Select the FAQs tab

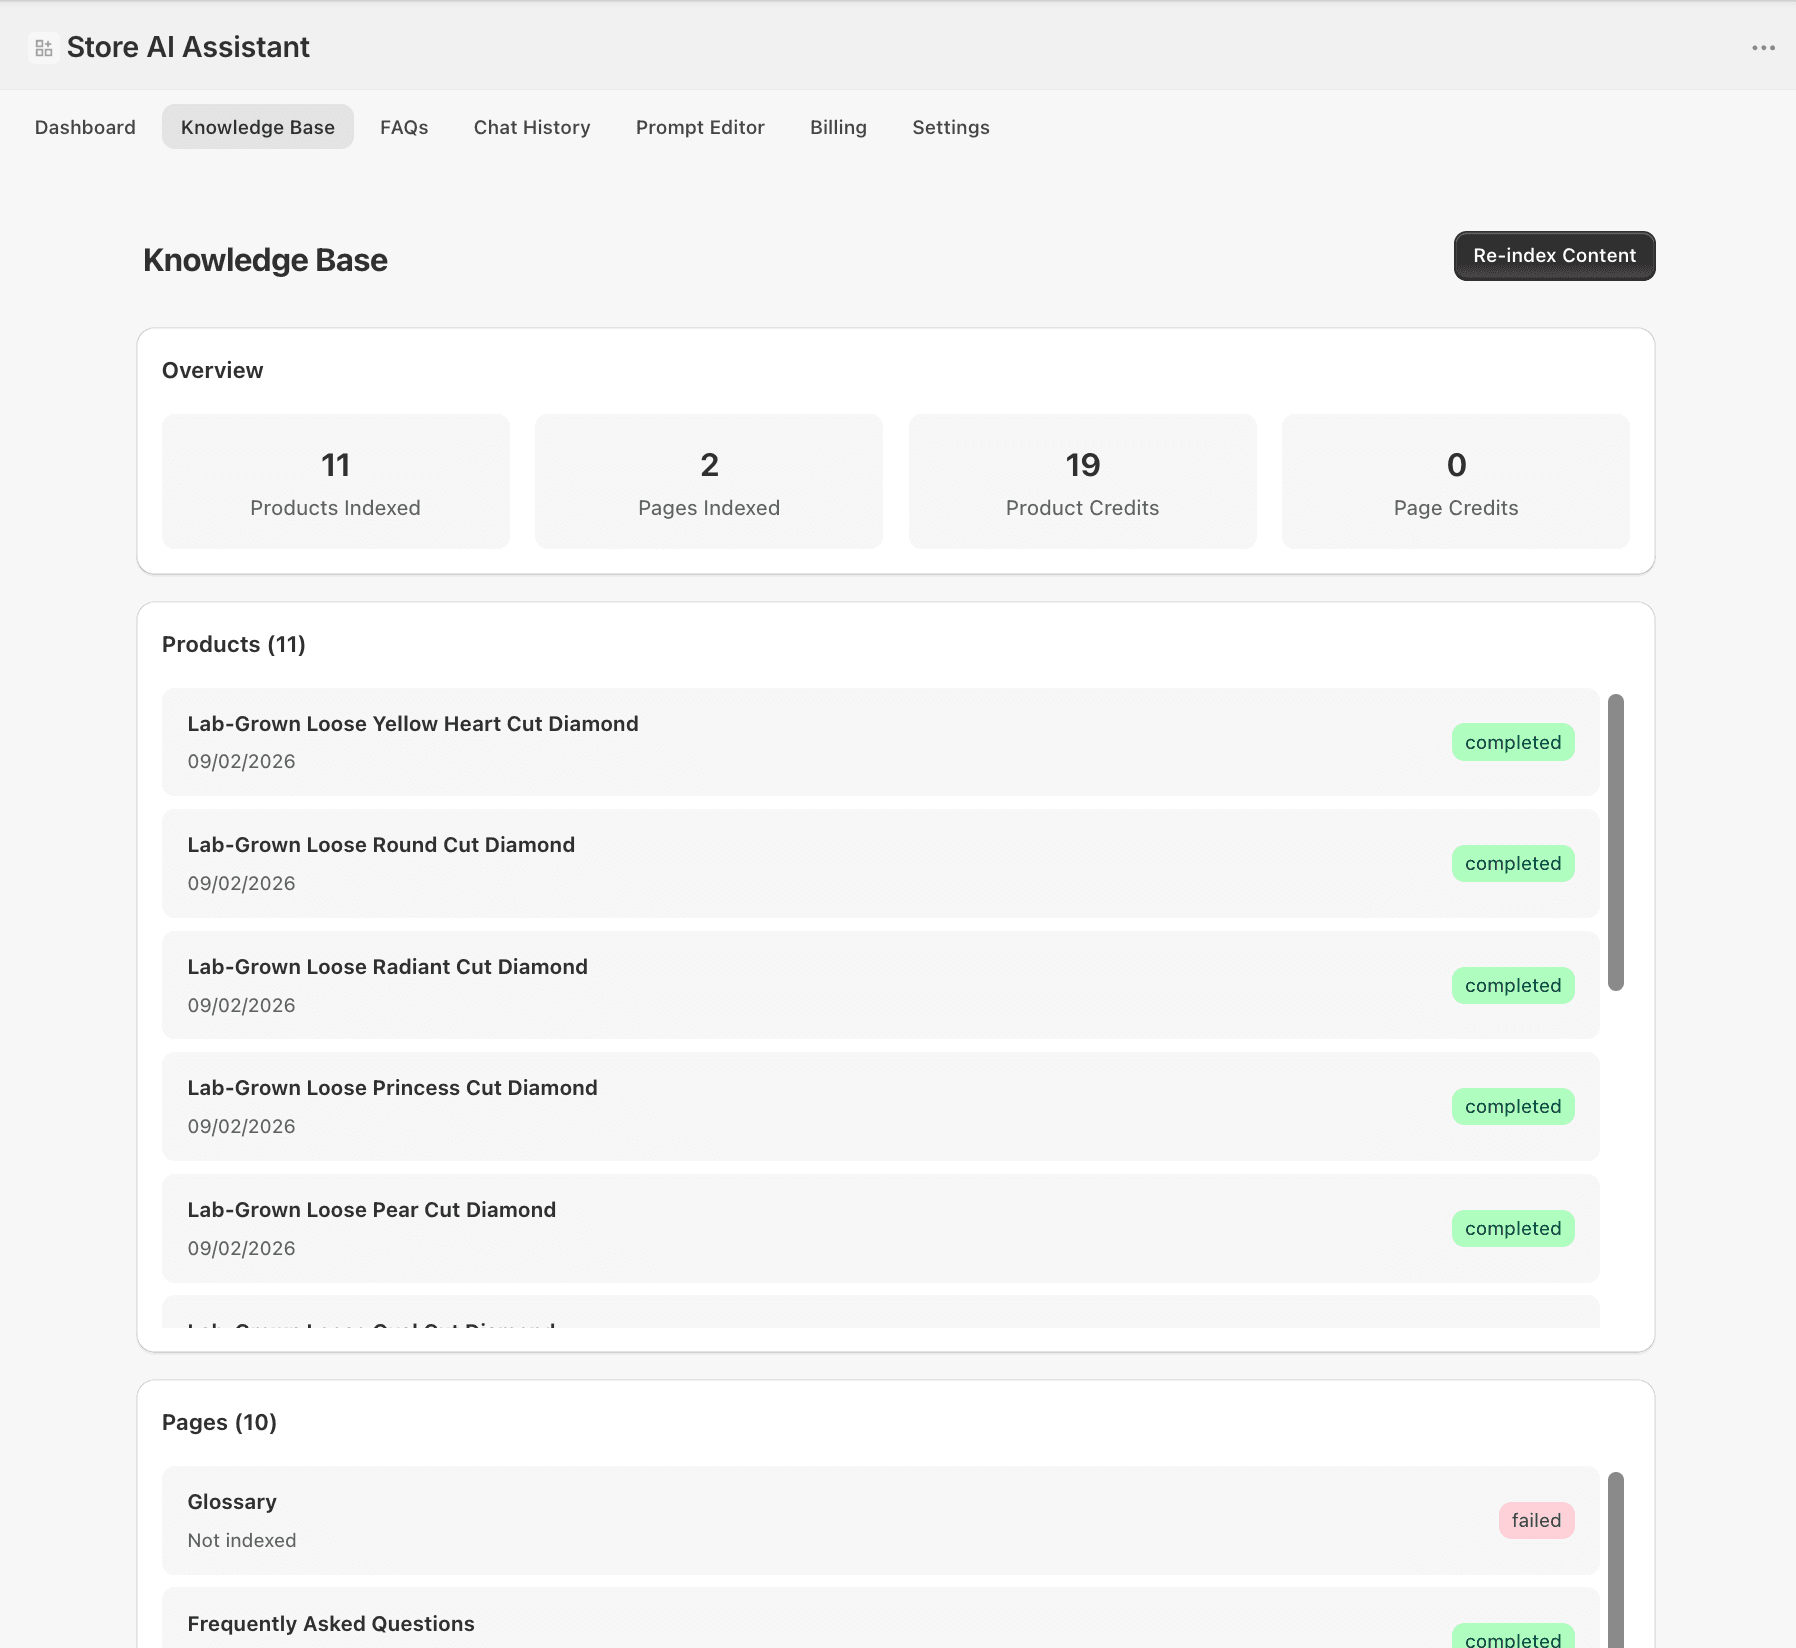[403, 127]
